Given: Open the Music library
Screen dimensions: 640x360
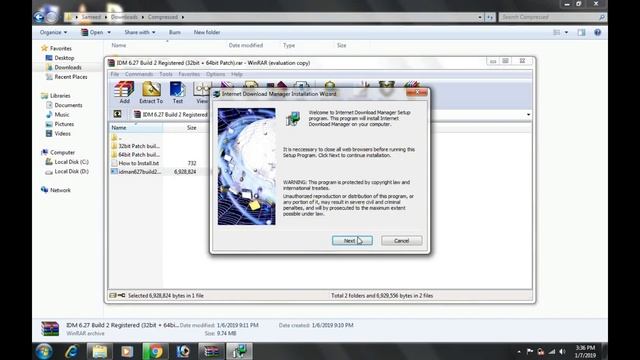Looking at the screenshot, I should (x=58, y=115).
